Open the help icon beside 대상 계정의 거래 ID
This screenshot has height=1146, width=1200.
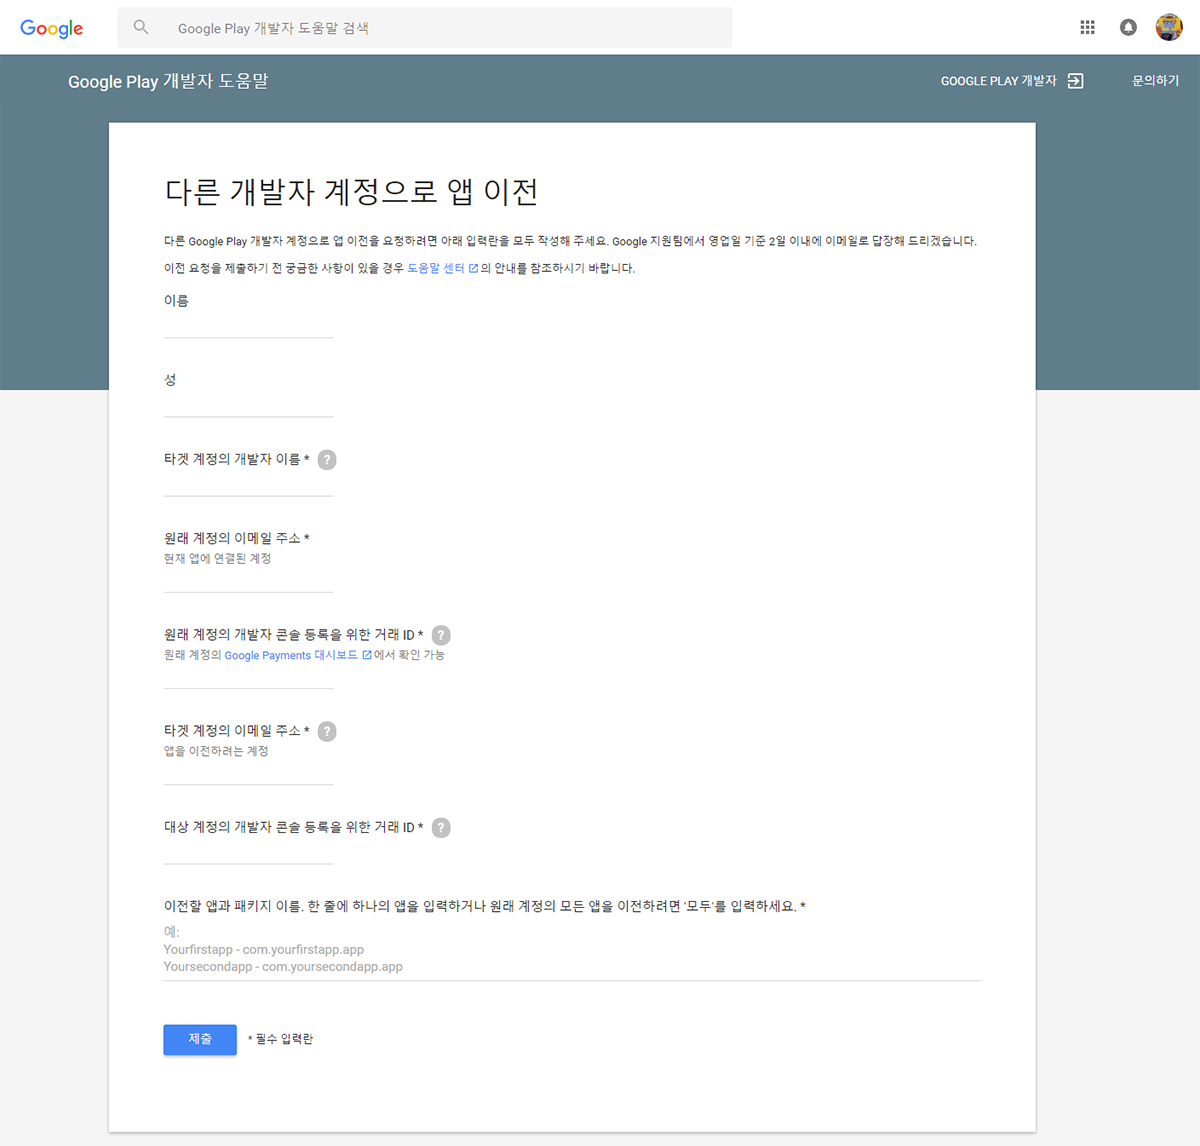point(441,827)
